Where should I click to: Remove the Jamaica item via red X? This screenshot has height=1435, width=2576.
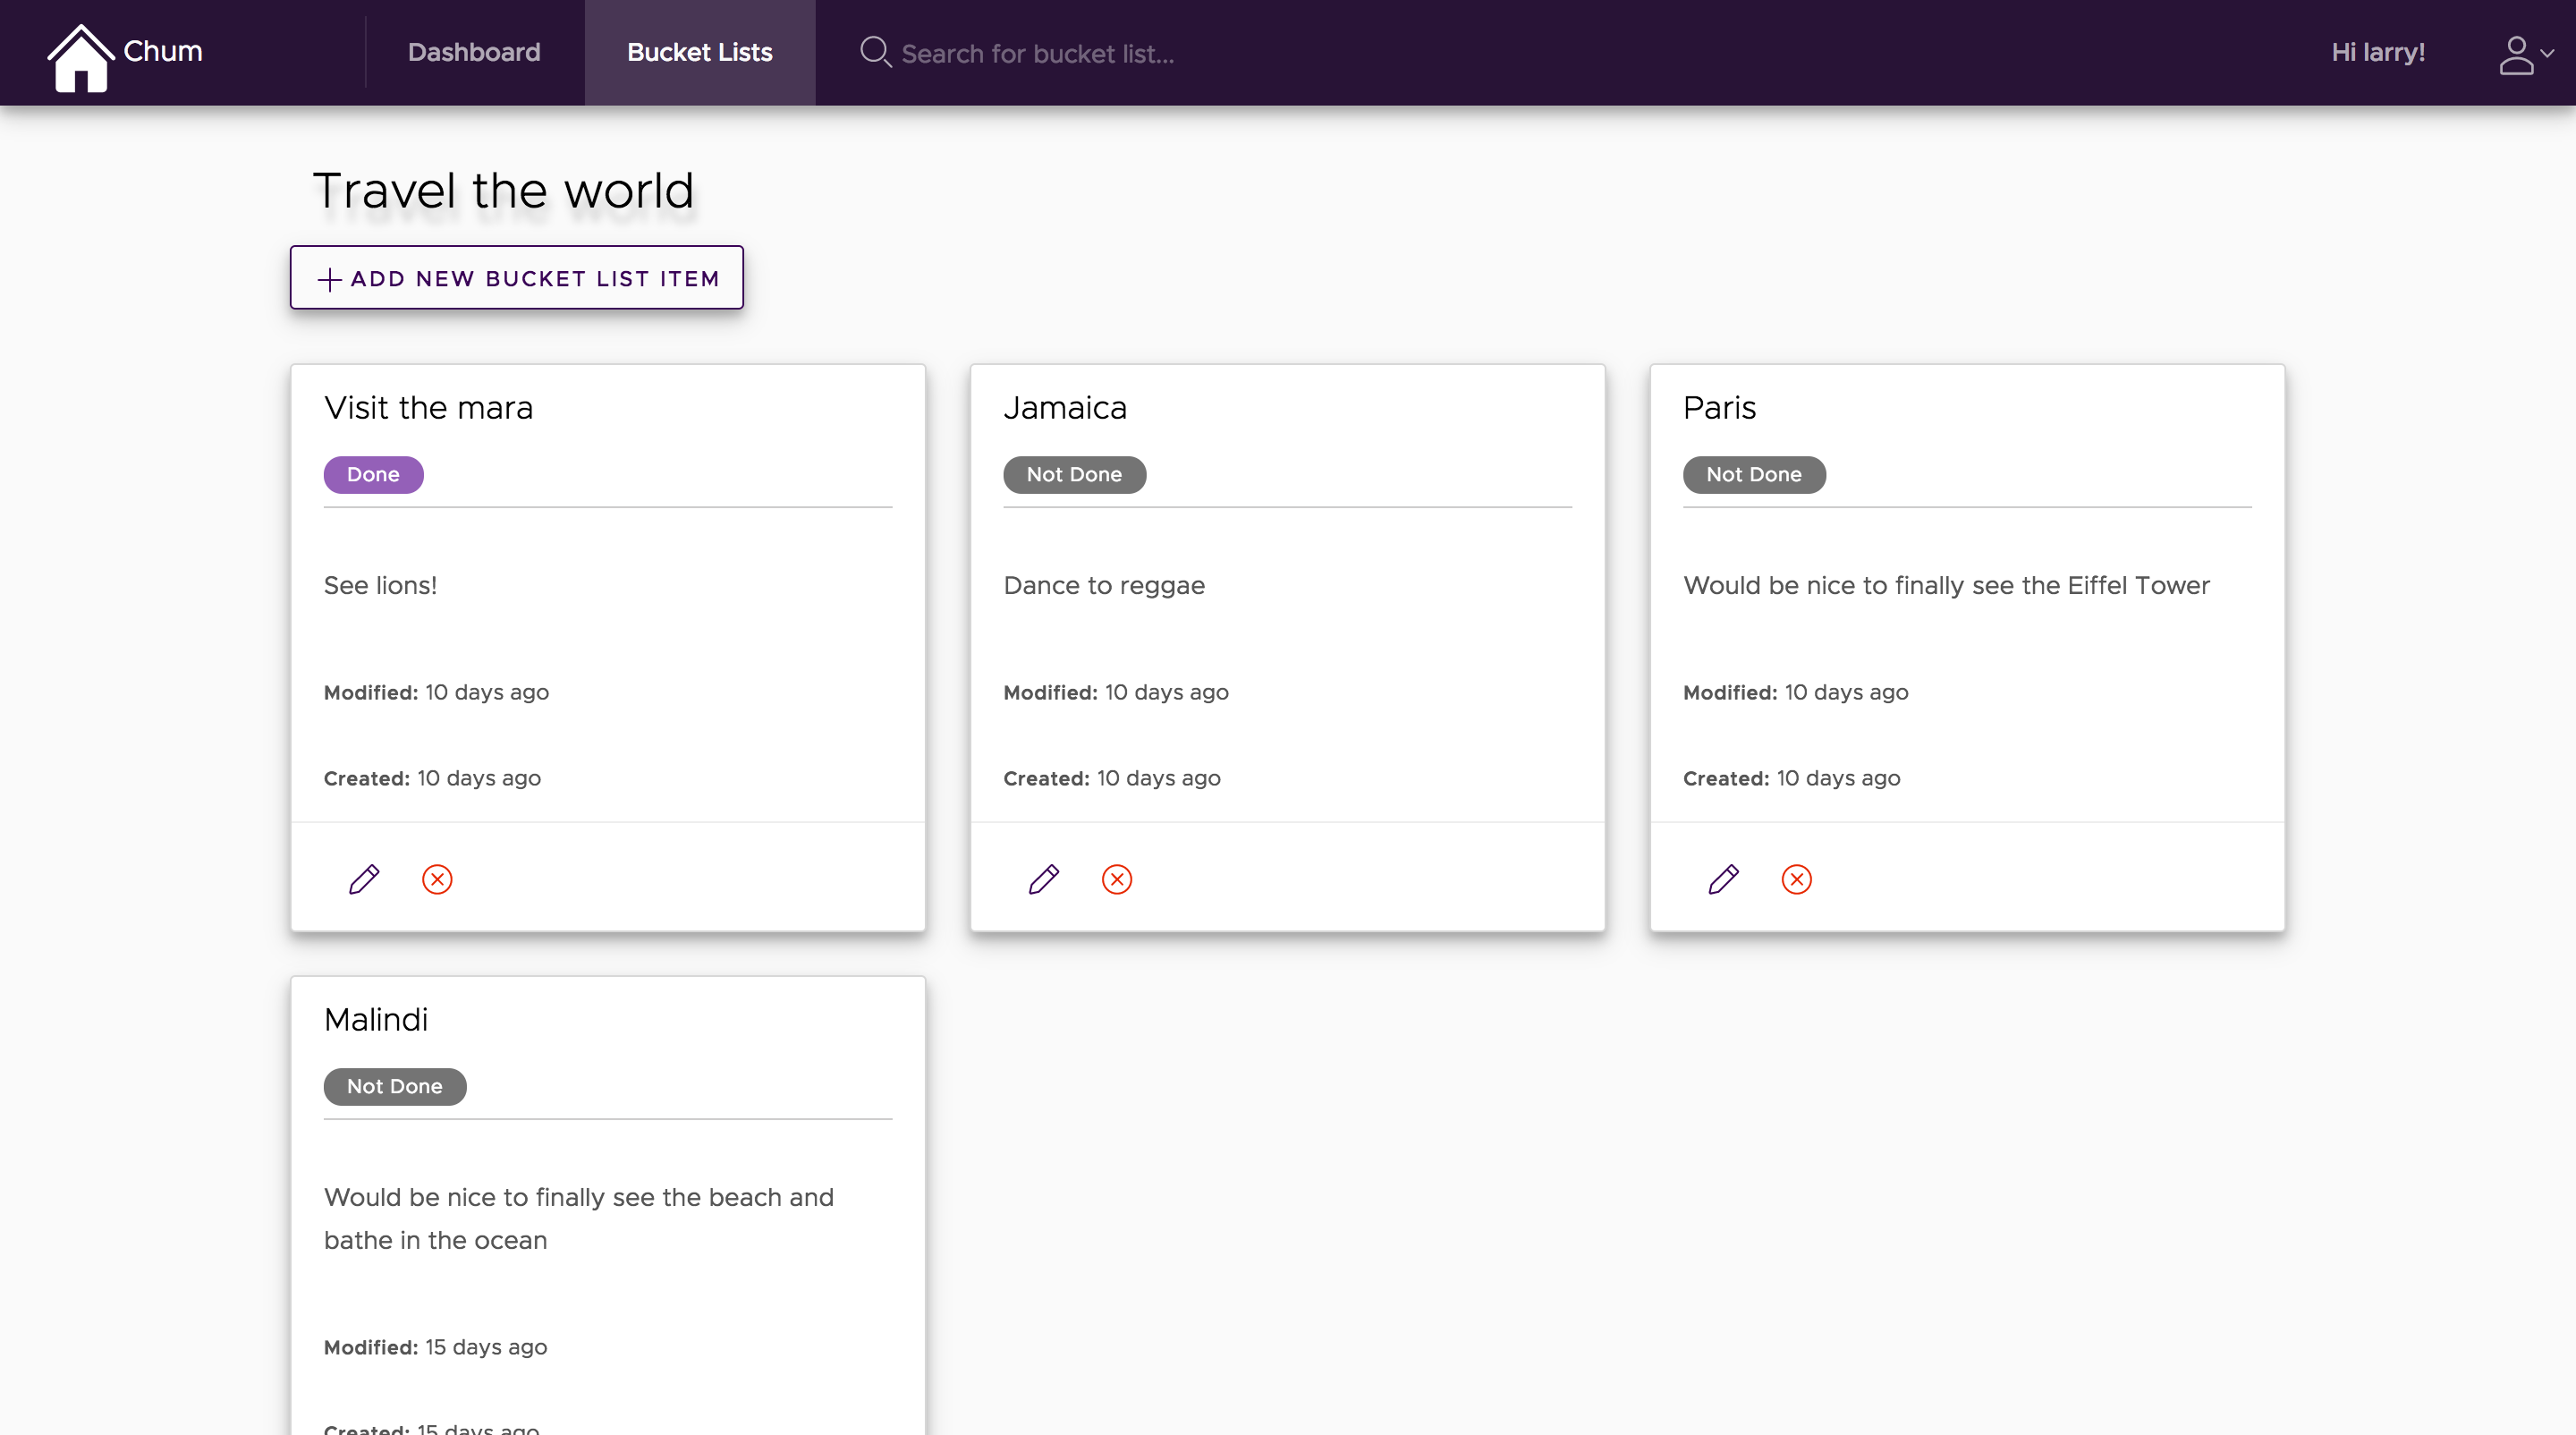tap(1117, 879)
